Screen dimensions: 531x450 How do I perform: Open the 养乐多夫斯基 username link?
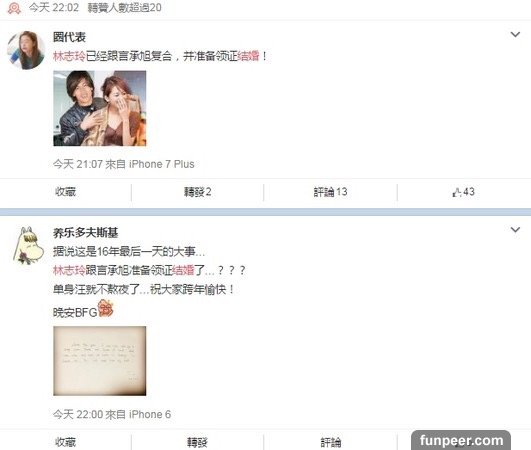coord(85,233)
